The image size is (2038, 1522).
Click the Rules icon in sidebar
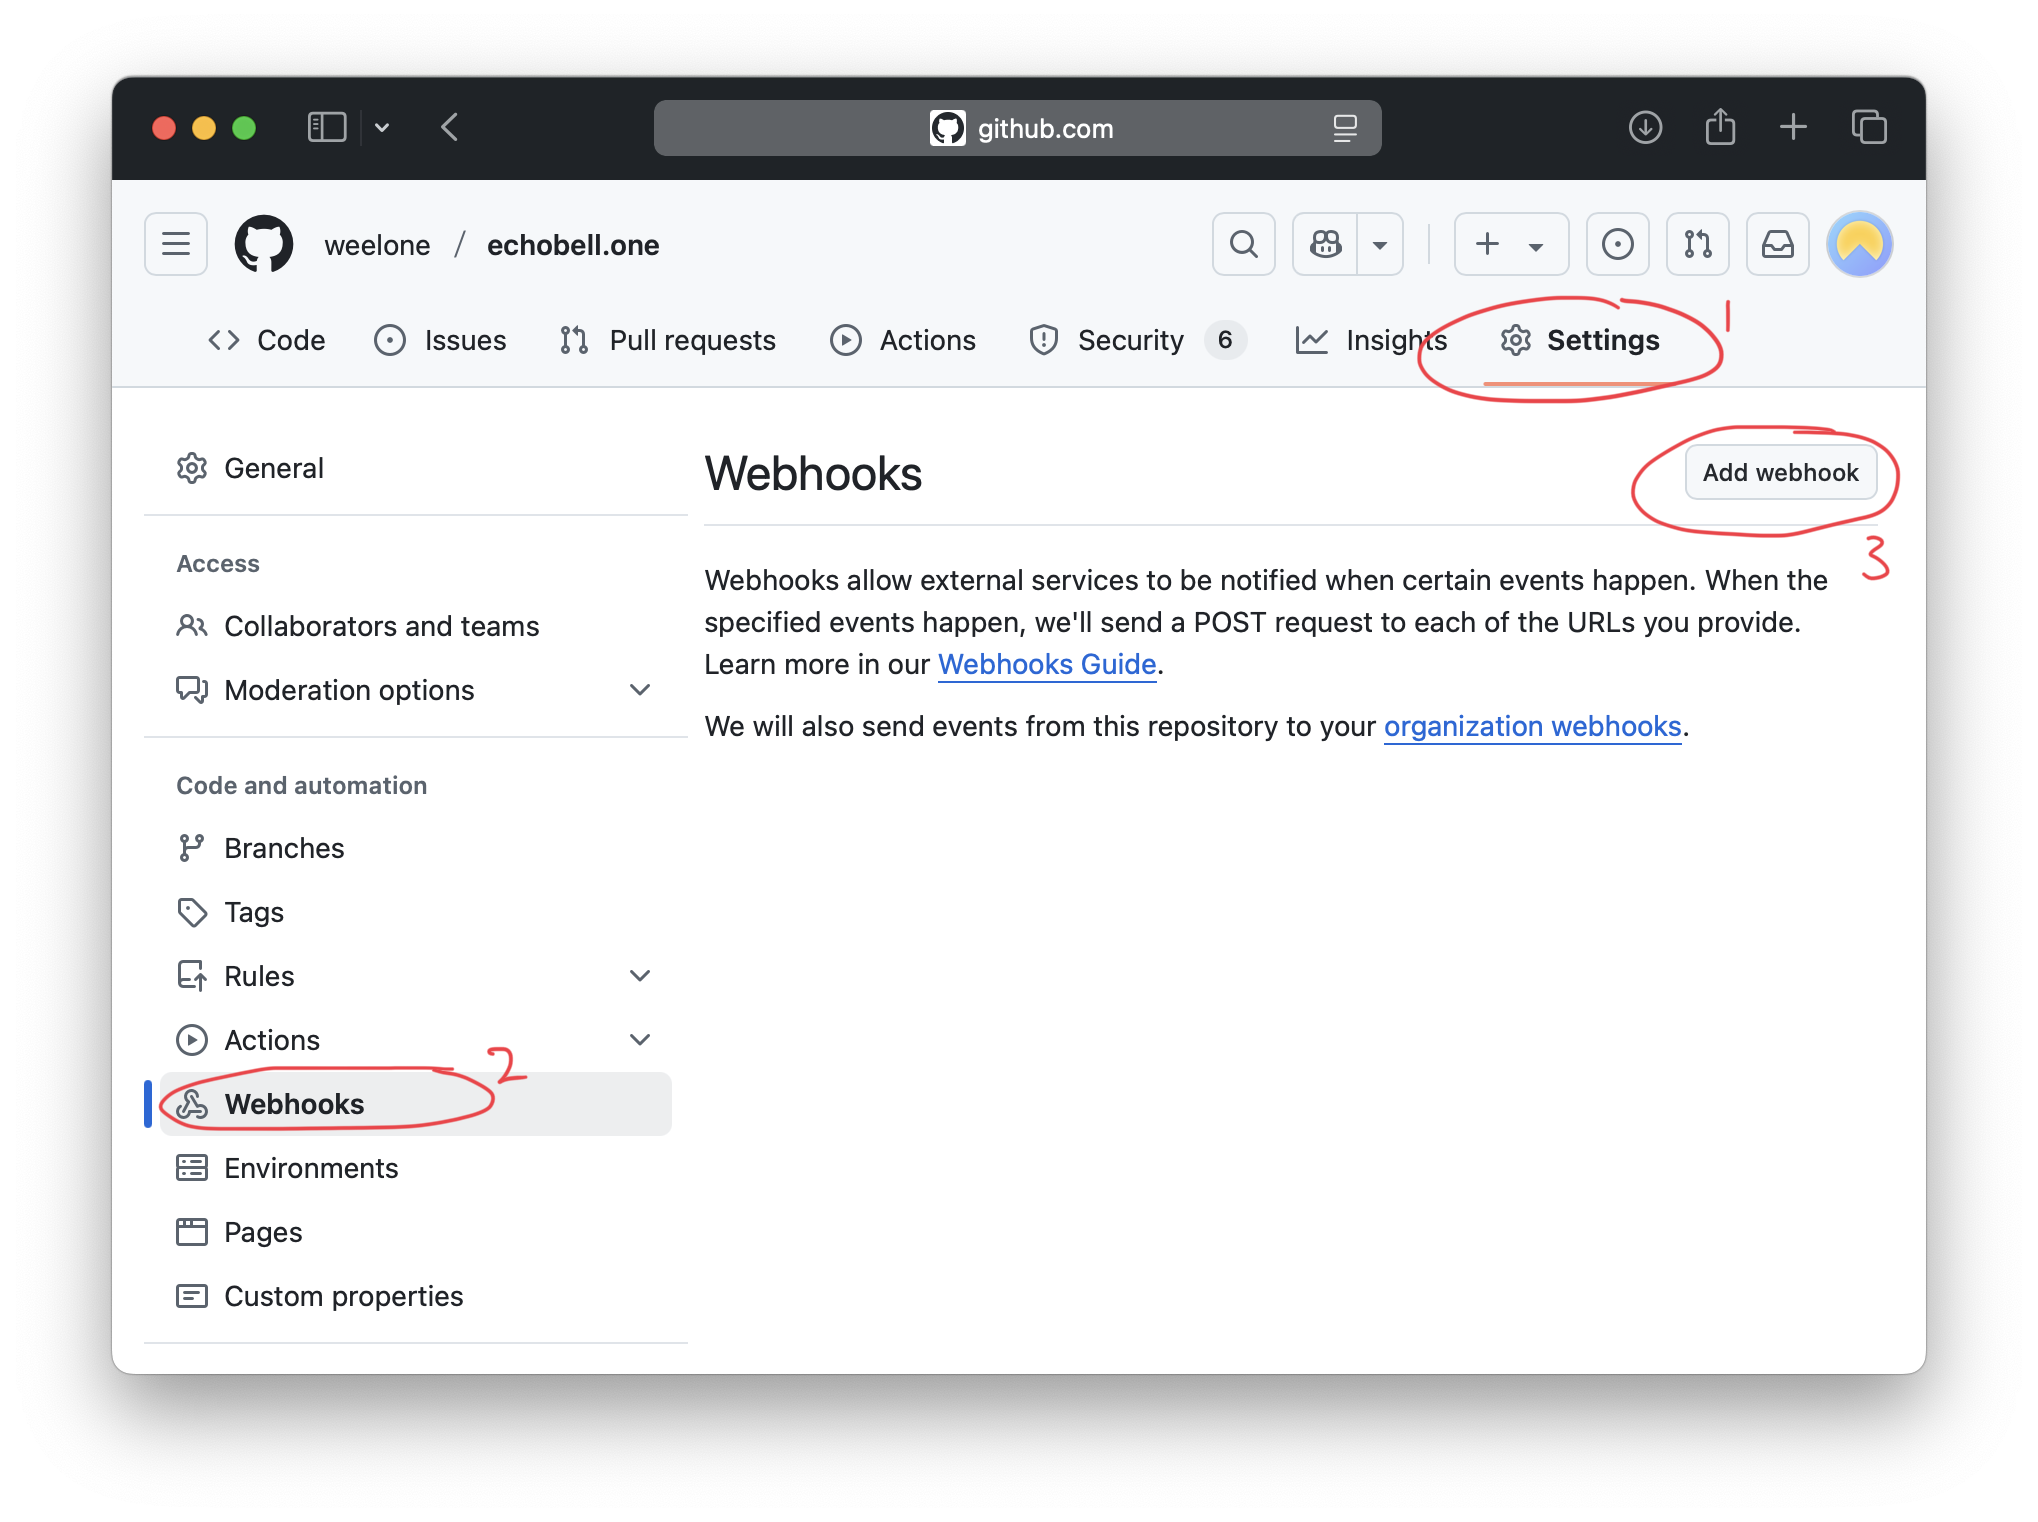point(192,976)
